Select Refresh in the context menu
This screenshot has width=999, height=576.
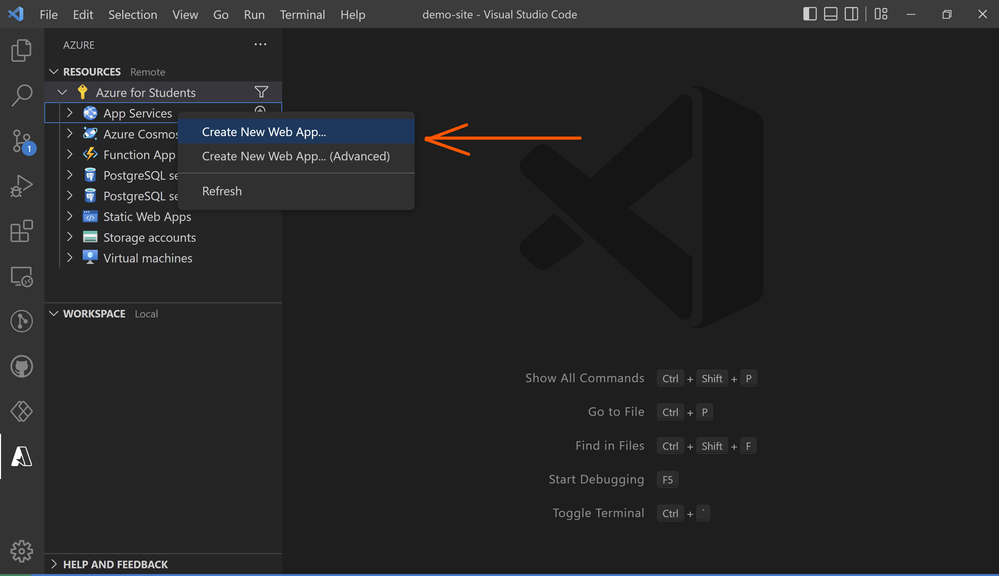point(296,191)
